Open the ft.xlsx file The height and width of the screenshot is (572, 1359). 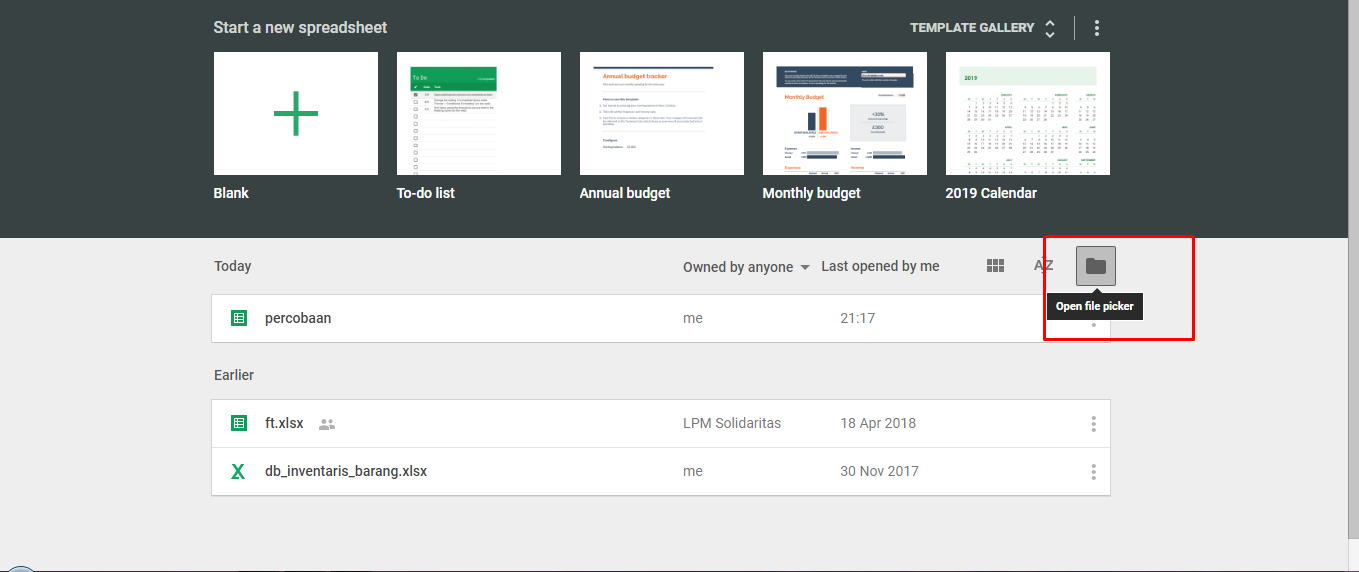pos(284,424)
